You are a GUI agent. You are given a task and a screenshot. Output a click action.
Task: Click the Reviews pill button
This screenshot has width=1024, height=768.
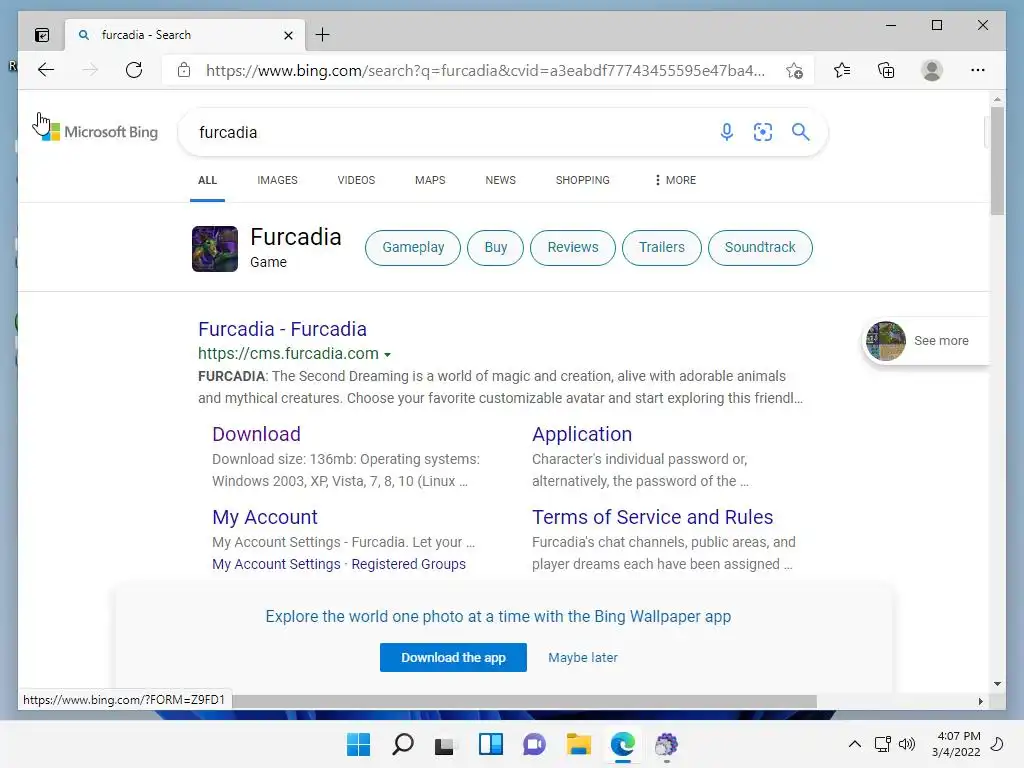pyautogui.click(x=573, y=248)
